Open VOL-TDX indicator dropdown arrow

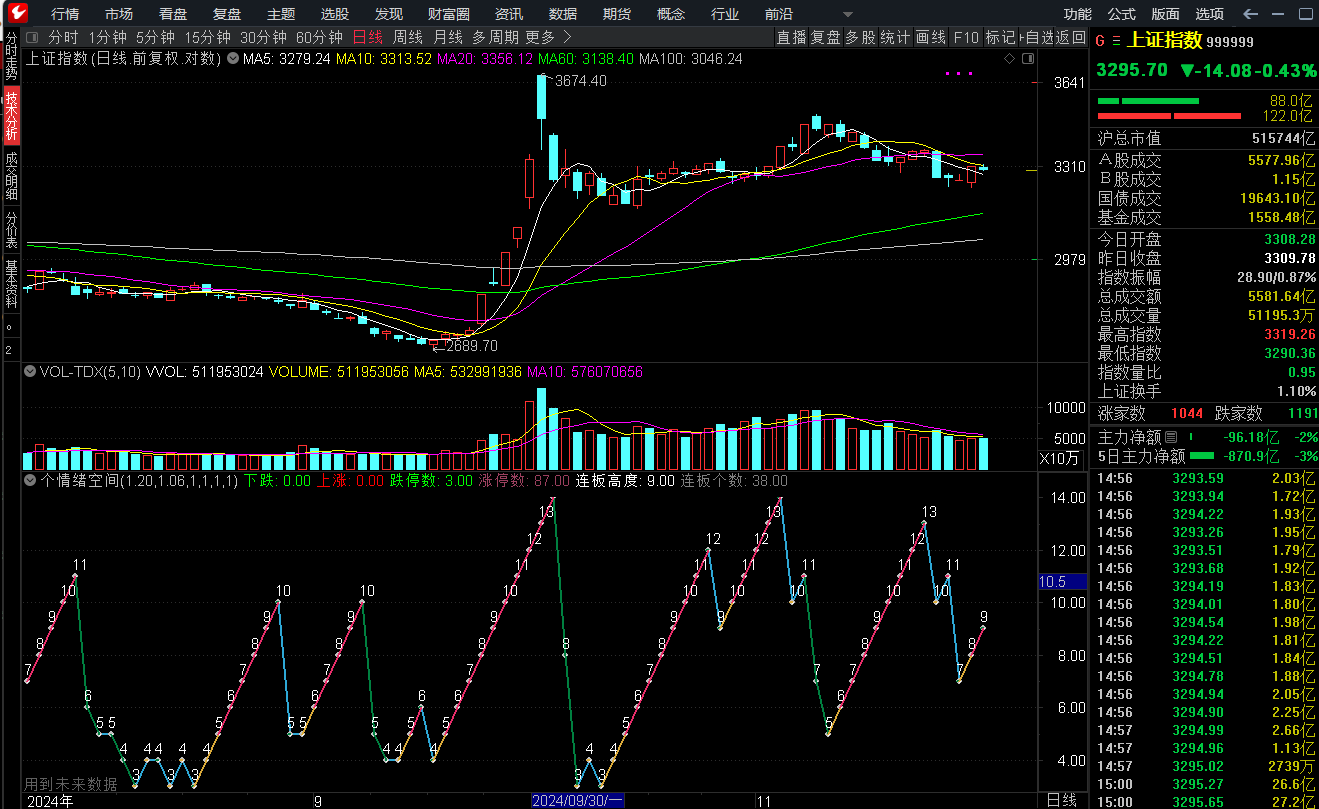click(x=30, y=371)
